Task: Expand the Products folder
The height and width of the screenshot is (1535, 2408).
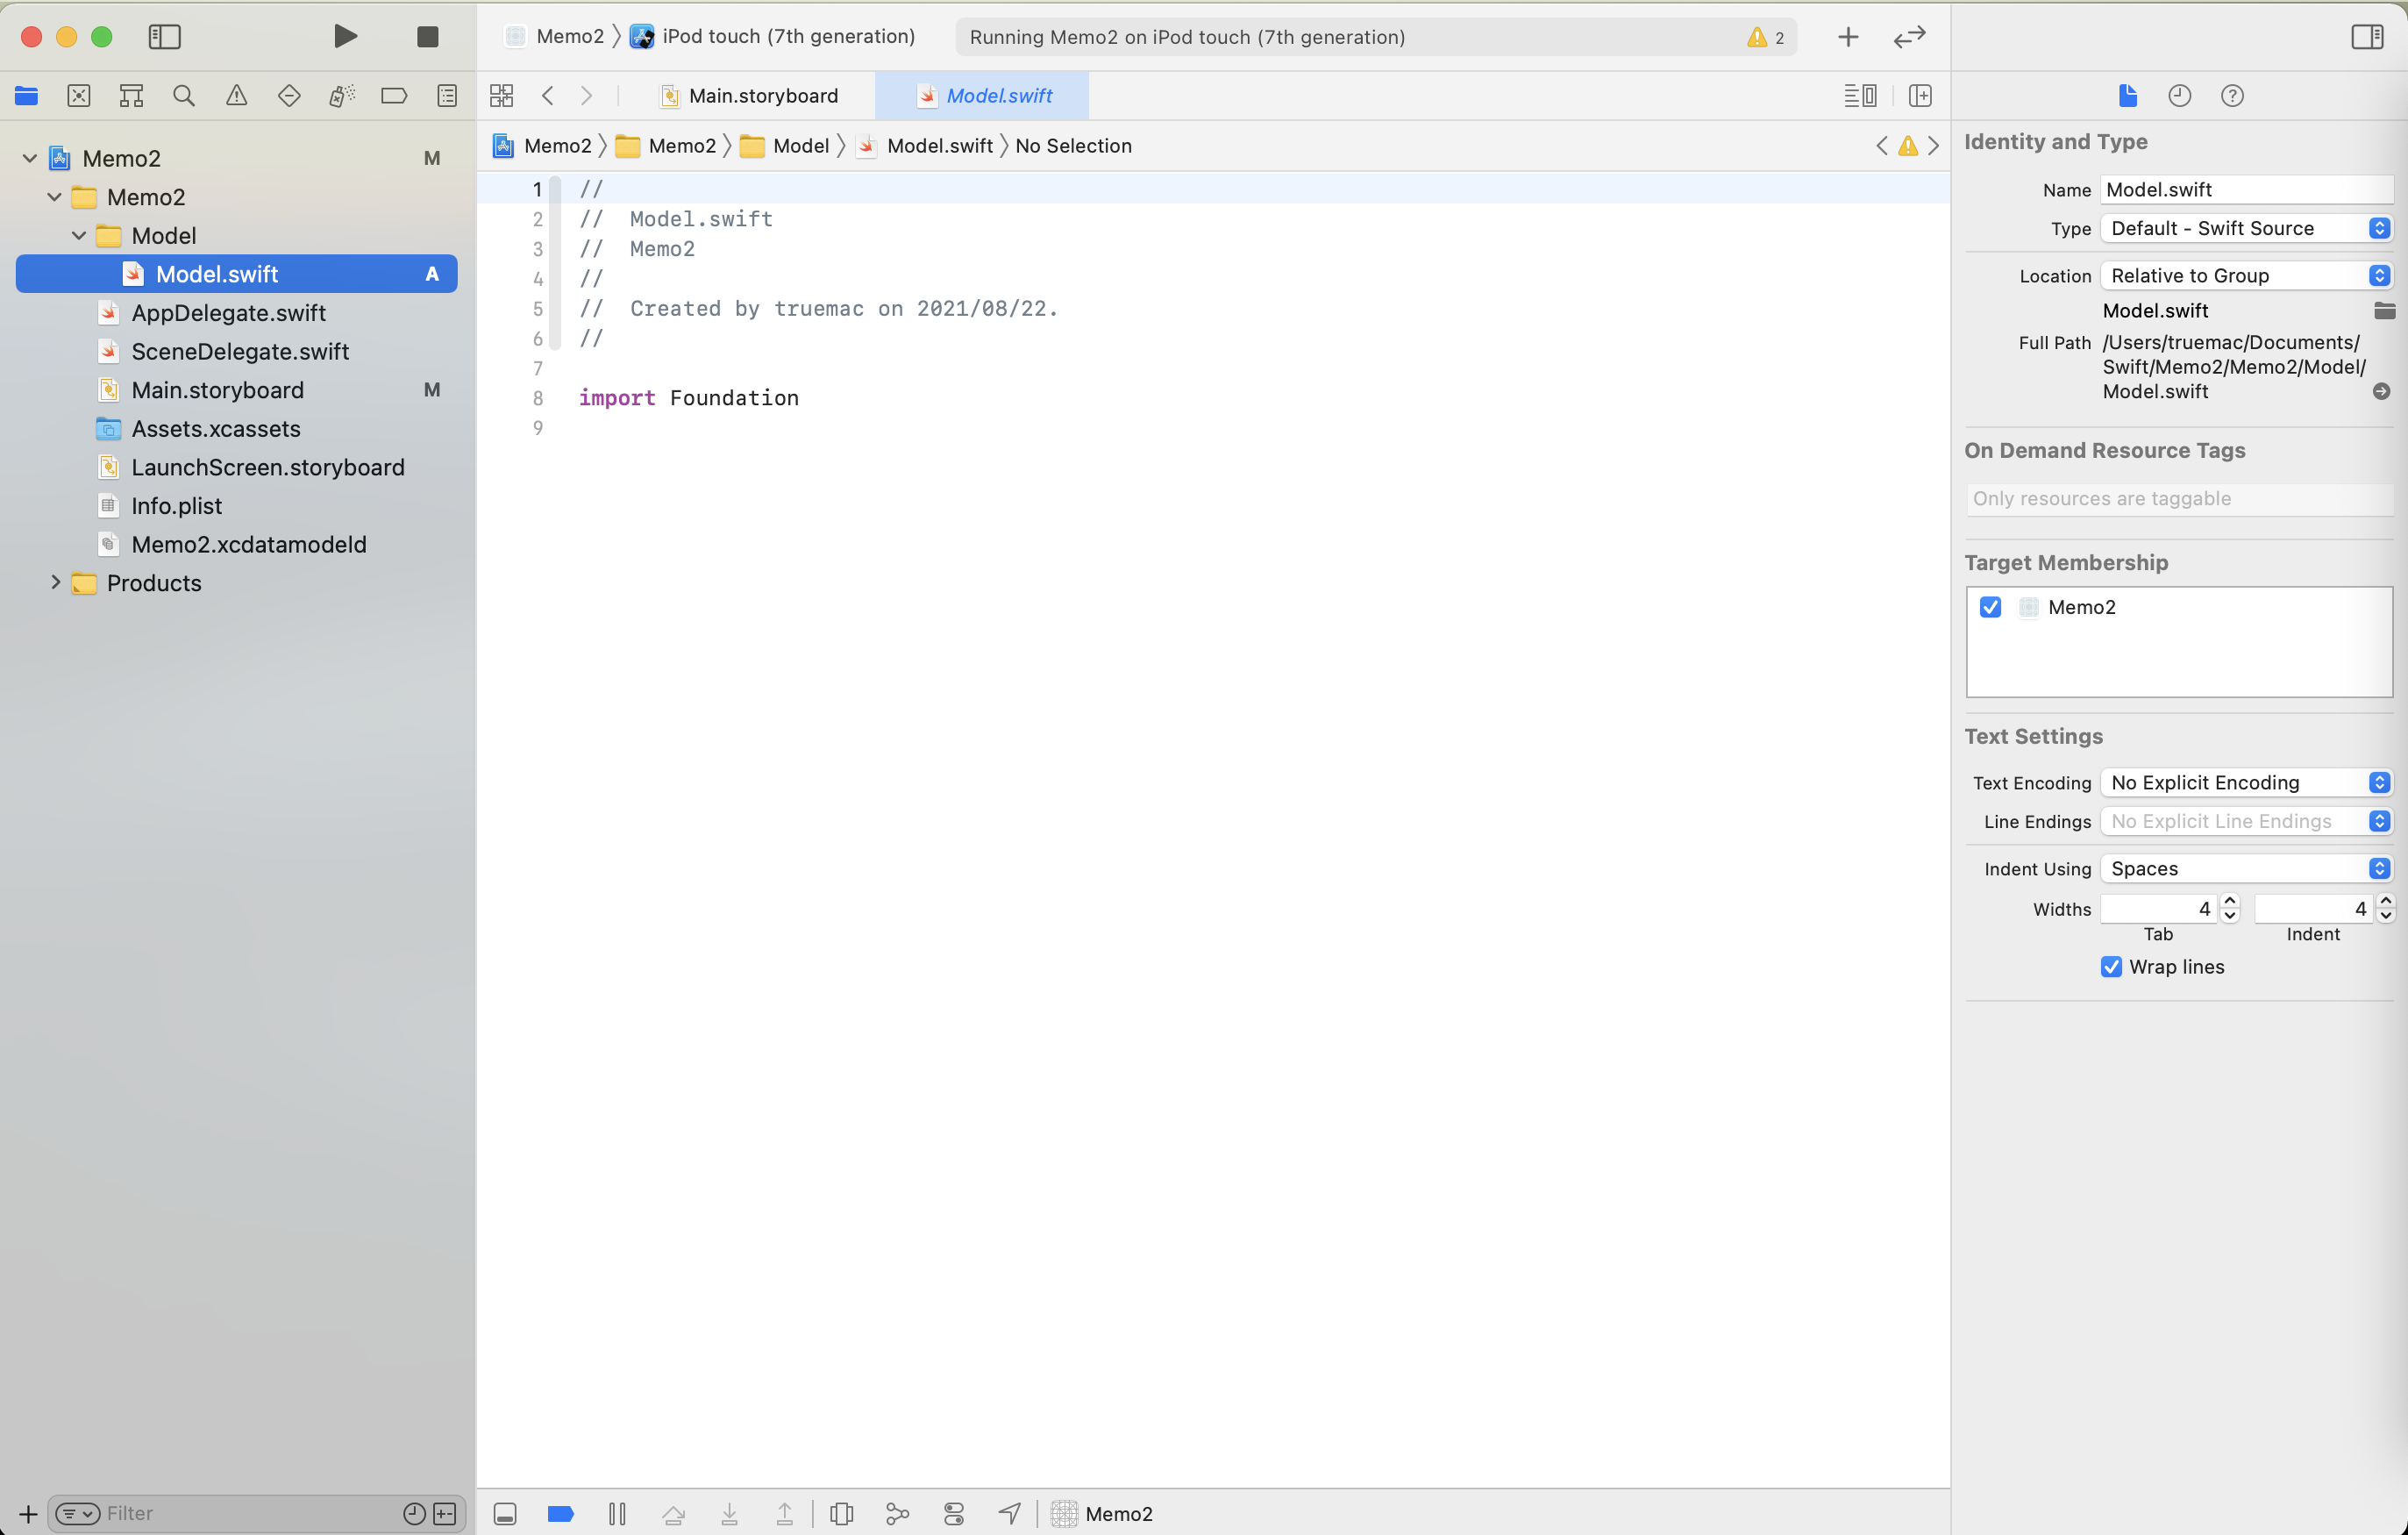Action: click(x=56, y=583)
